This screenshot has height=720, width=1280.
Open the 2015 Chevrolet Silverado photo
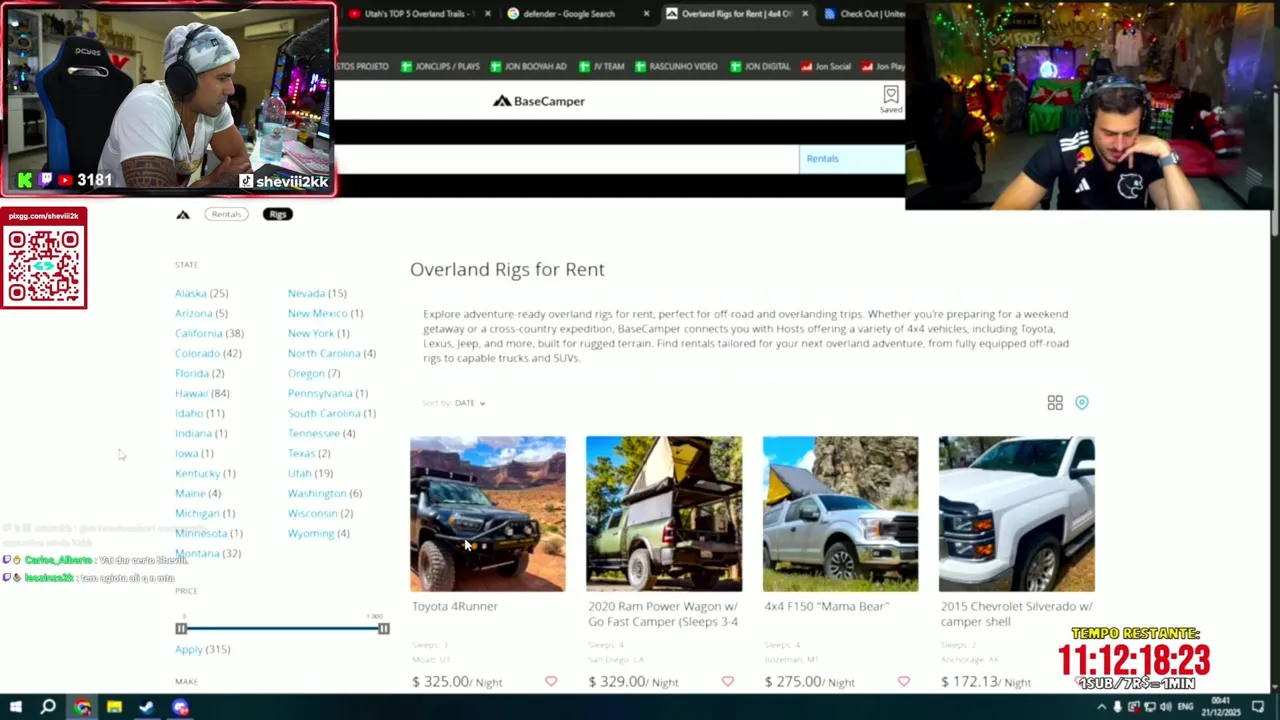[1017, 514]
